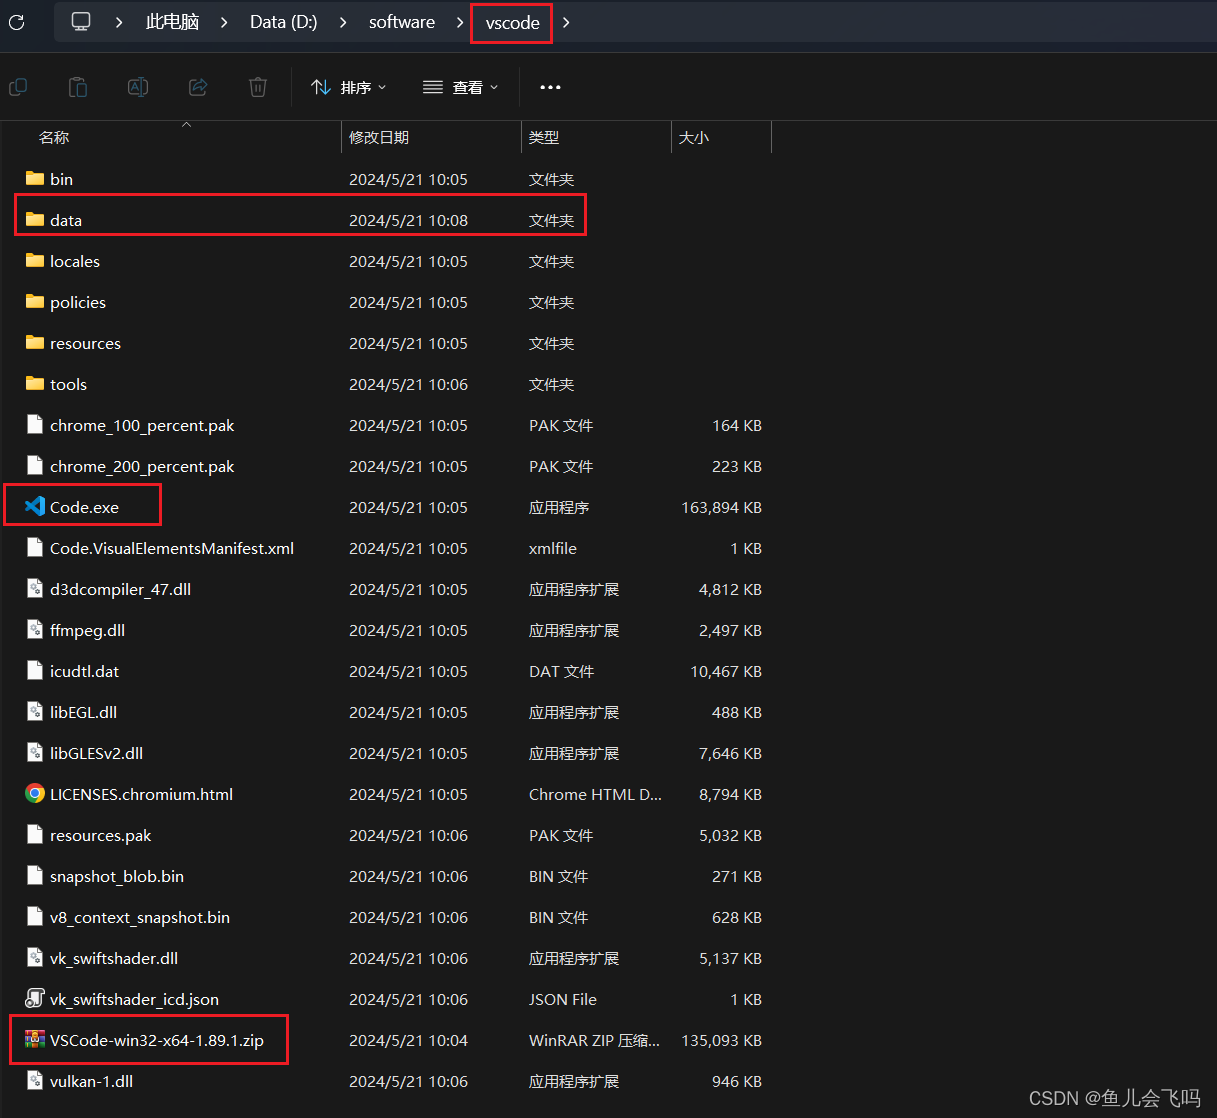
Task: Select the vk_swiftshader.dll file name
Action: (x=114, y=958)
